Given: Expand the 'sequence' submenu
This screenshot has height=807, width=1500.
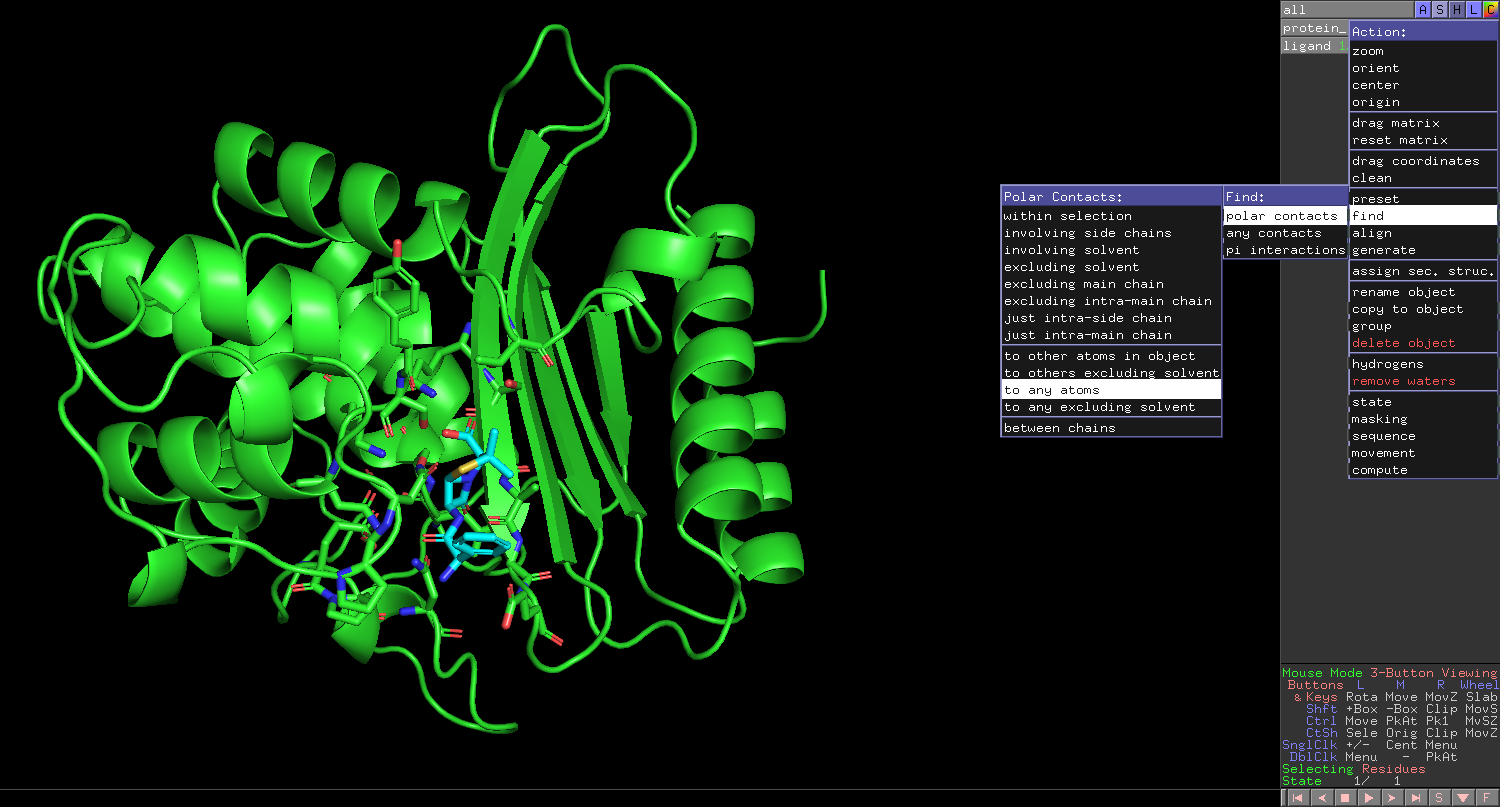Looking at the screenshot, I should [1423, 436].
